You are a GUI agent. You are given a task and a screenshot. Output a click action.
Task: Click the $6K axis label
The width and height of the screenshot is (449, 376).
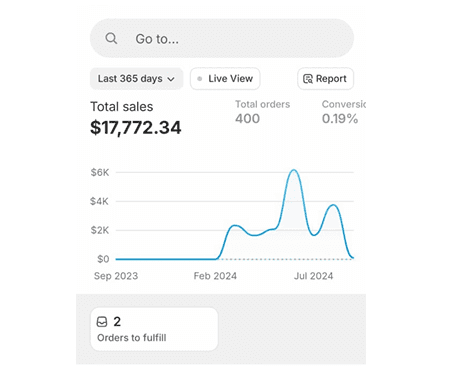coord(100,172)
